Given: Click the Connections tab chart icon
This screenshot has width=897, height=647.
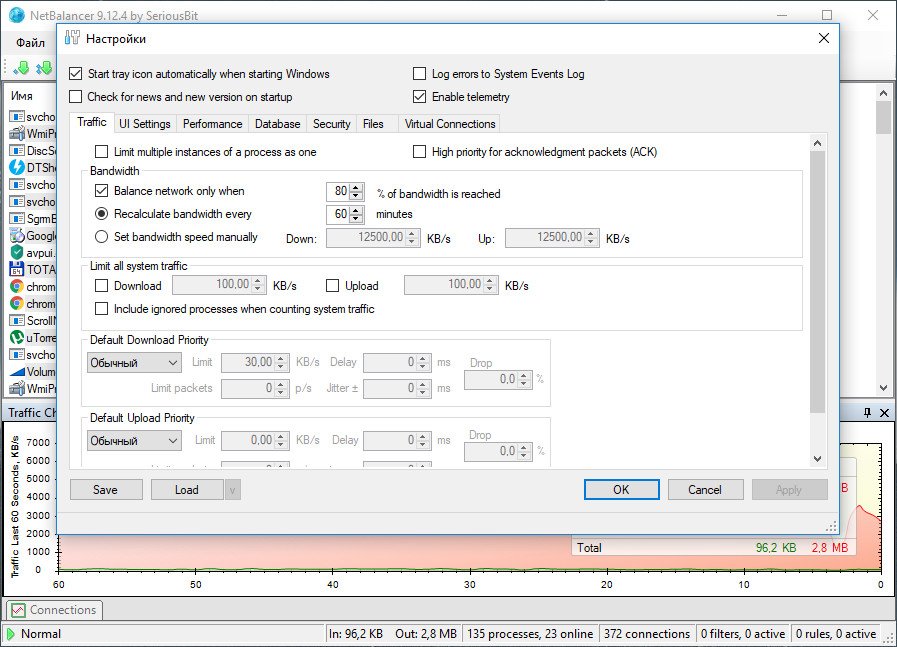Looking at the screenshot, I should 18,610.
